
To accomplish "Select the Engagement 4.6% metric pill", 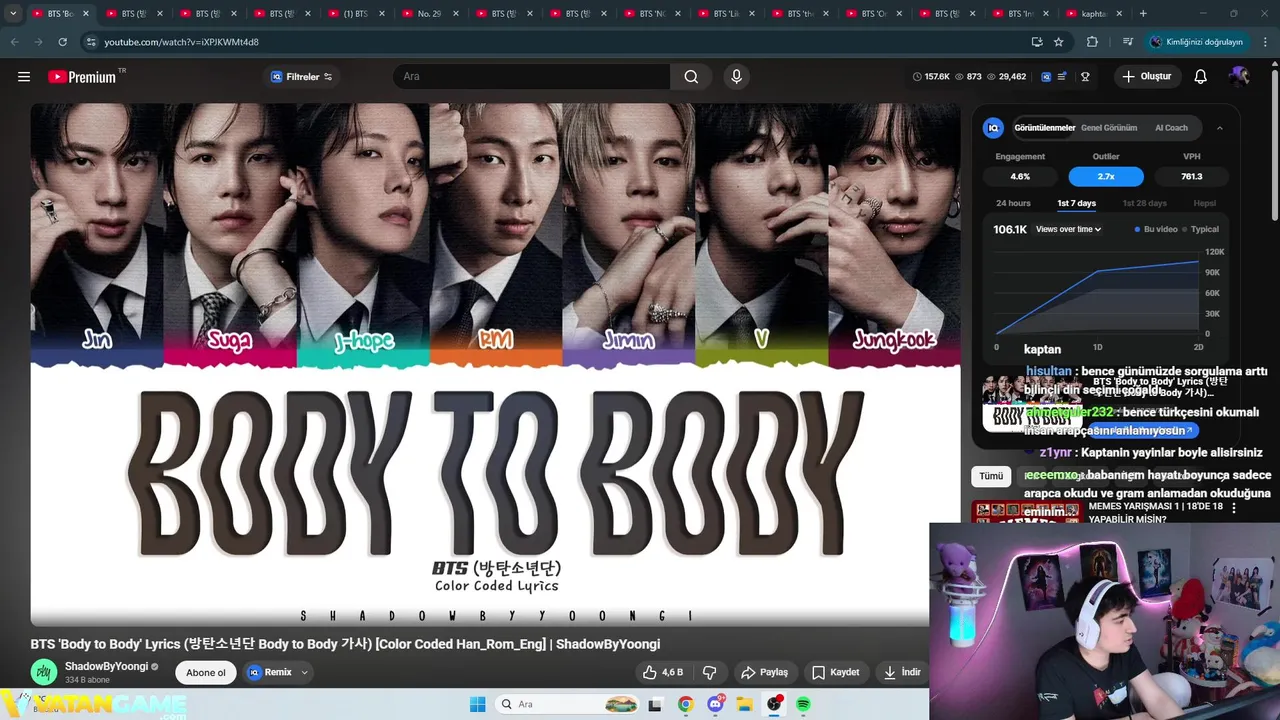I will pyautogui.click(x=1020, y=176).
